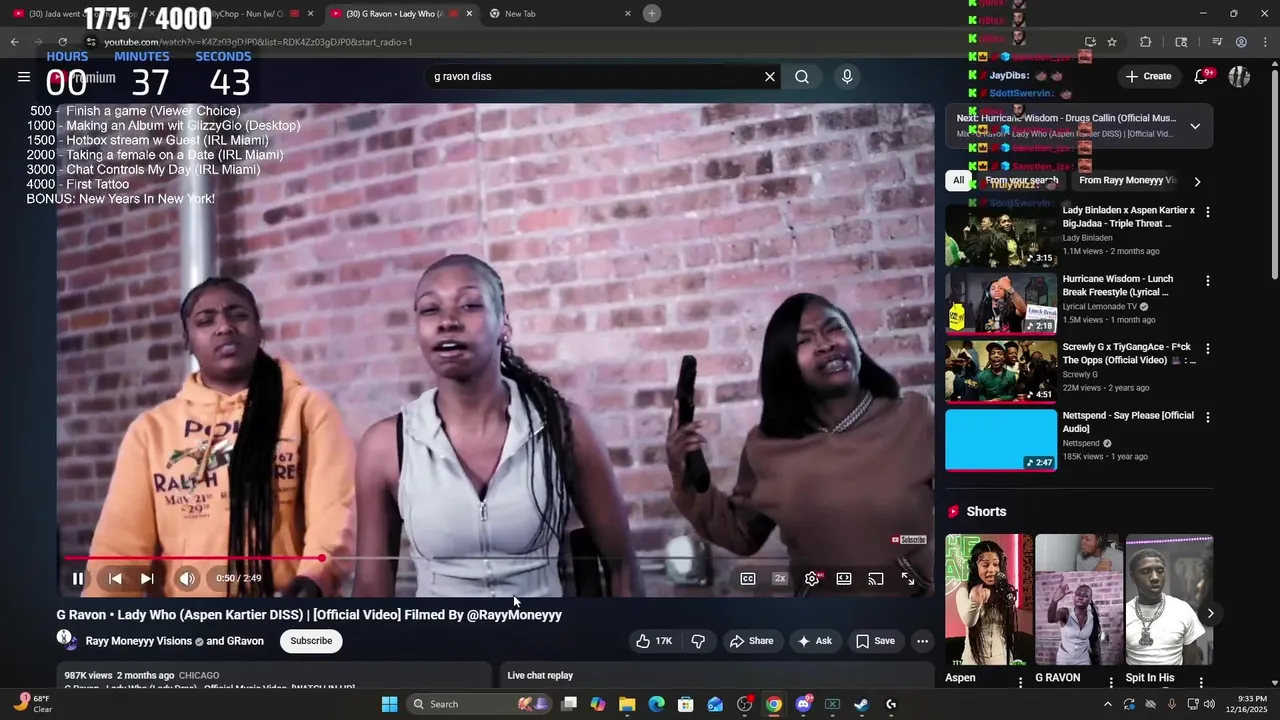
Task: Open options for the Aspen Short
Action: click(1020, 681)
